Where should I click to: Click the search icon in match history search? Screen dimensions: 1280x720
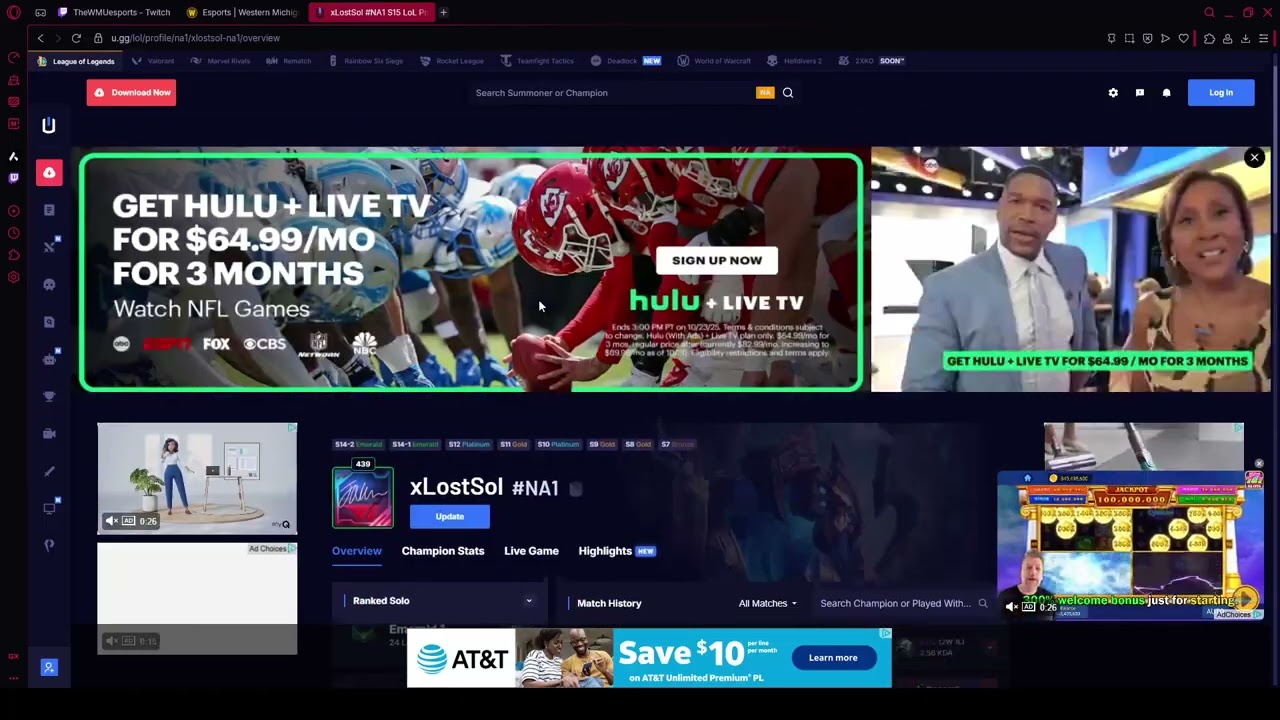[983, 604]
